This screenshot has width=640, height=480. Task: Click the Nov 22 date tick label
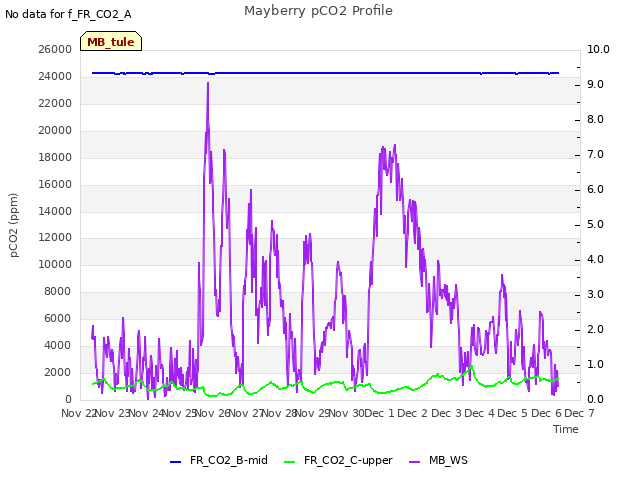click(79, 413)
